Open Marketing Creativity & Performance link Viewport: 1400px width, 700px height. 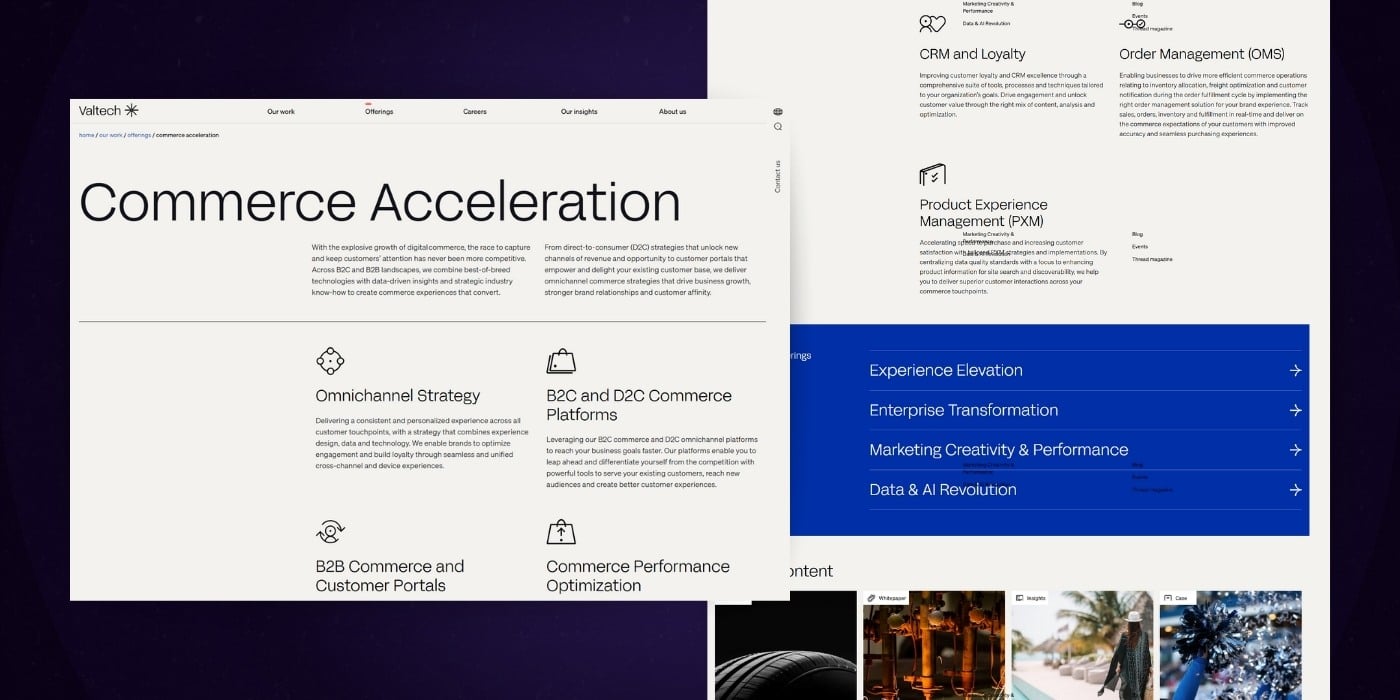(x=998, y=450)
